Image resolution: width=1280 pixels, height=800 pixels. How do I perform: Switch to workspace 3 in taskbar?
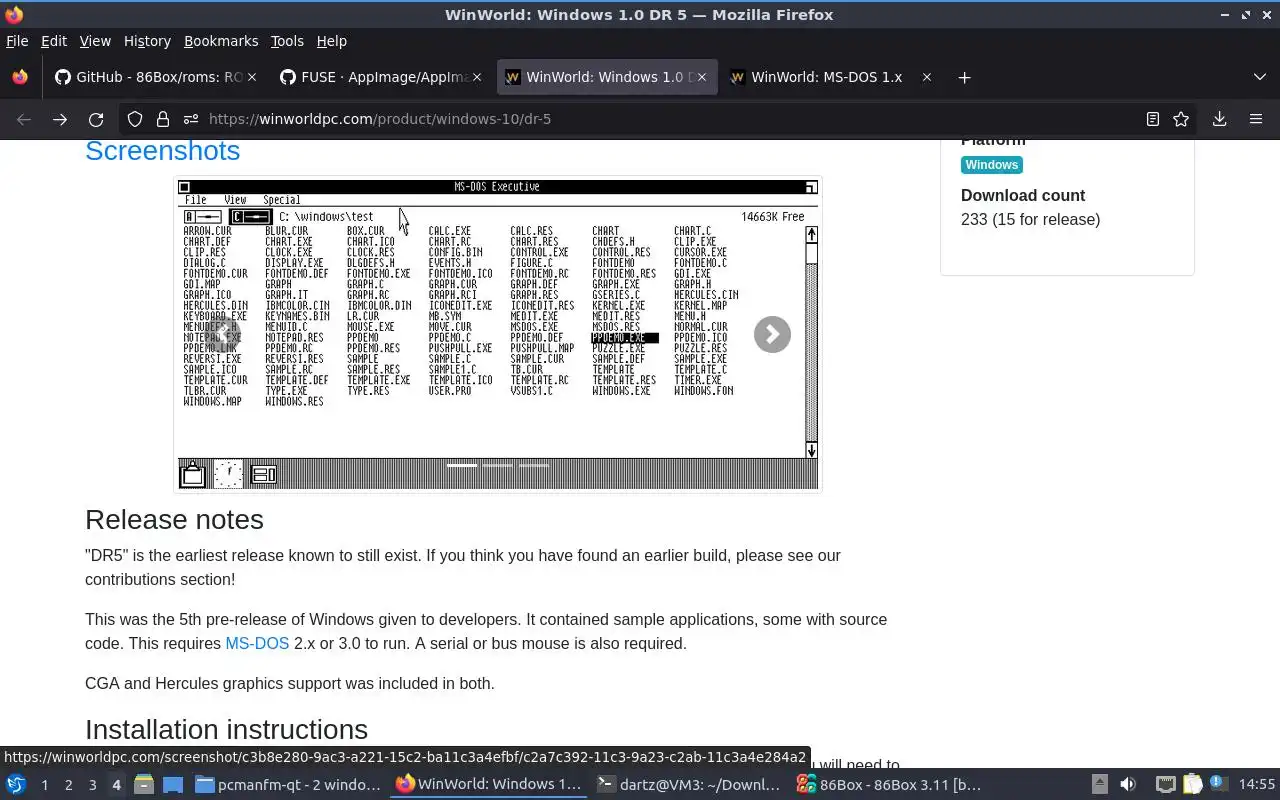coord(92,785)
